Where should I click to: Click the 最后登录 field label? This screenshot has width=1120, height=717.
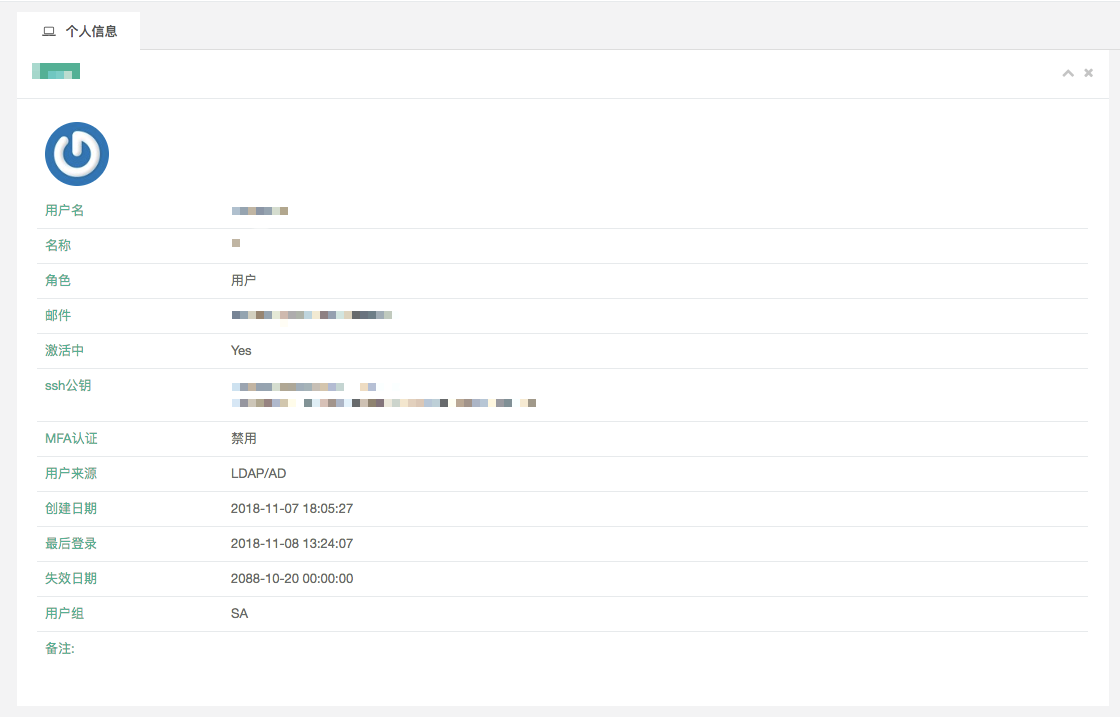tap(71, 543)
